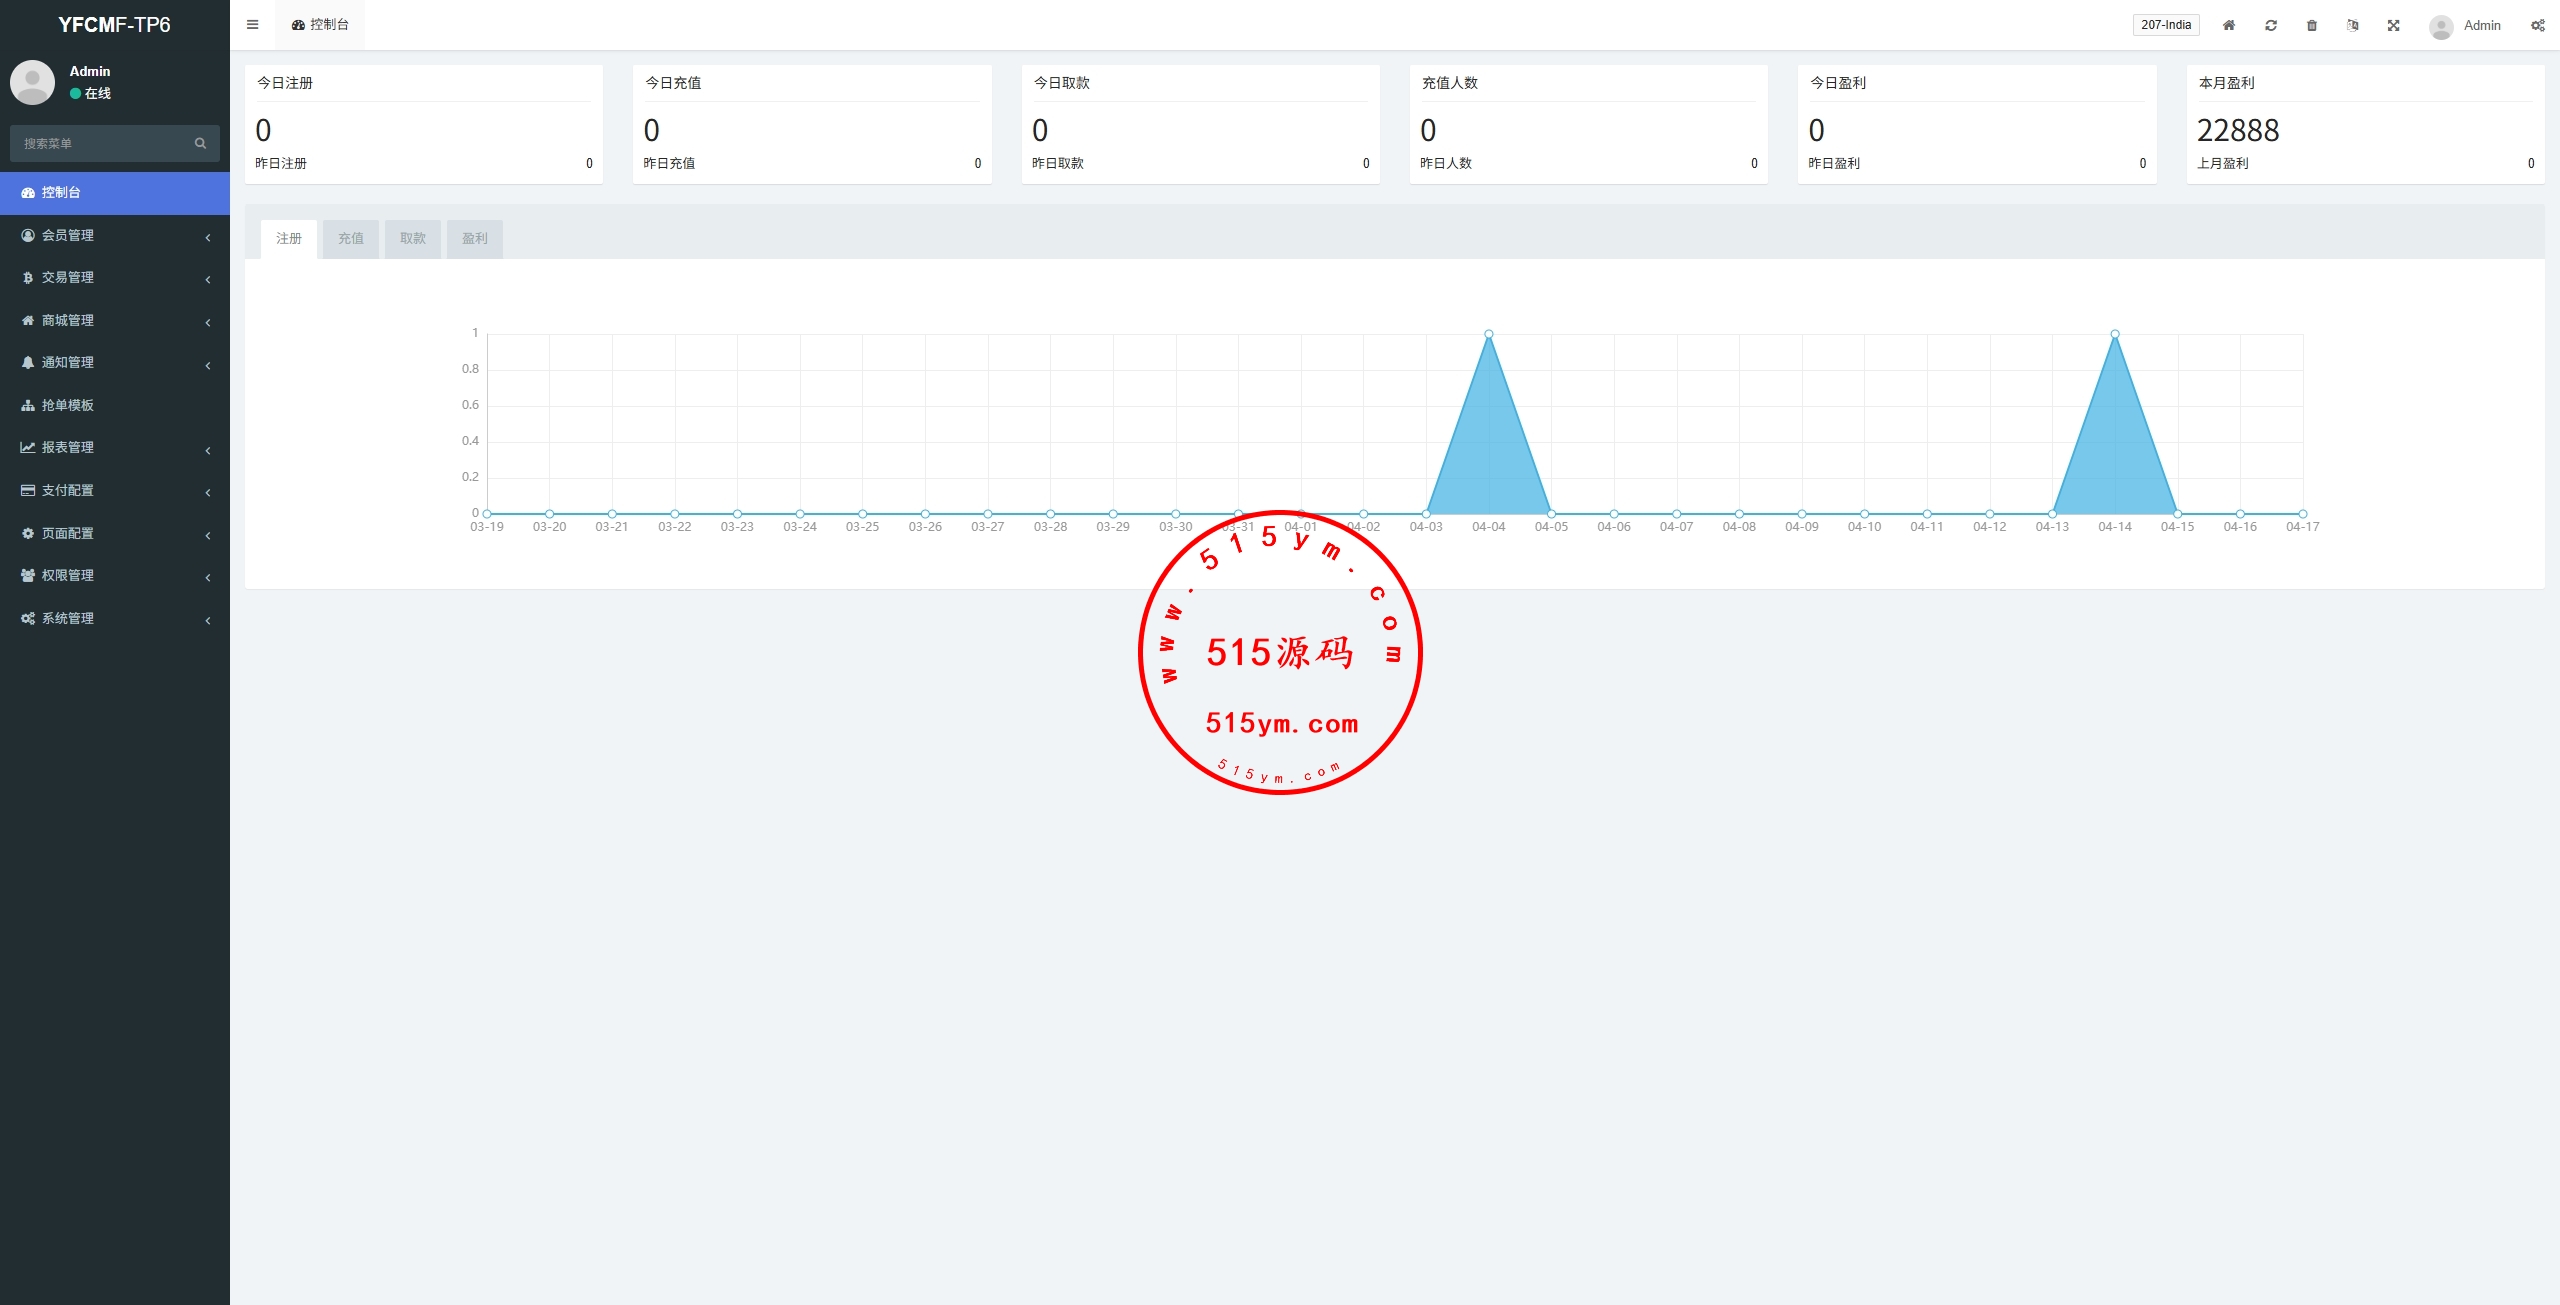
Task: Switch to the 盈利 chart tab
Action: click(x=475, y=239)
